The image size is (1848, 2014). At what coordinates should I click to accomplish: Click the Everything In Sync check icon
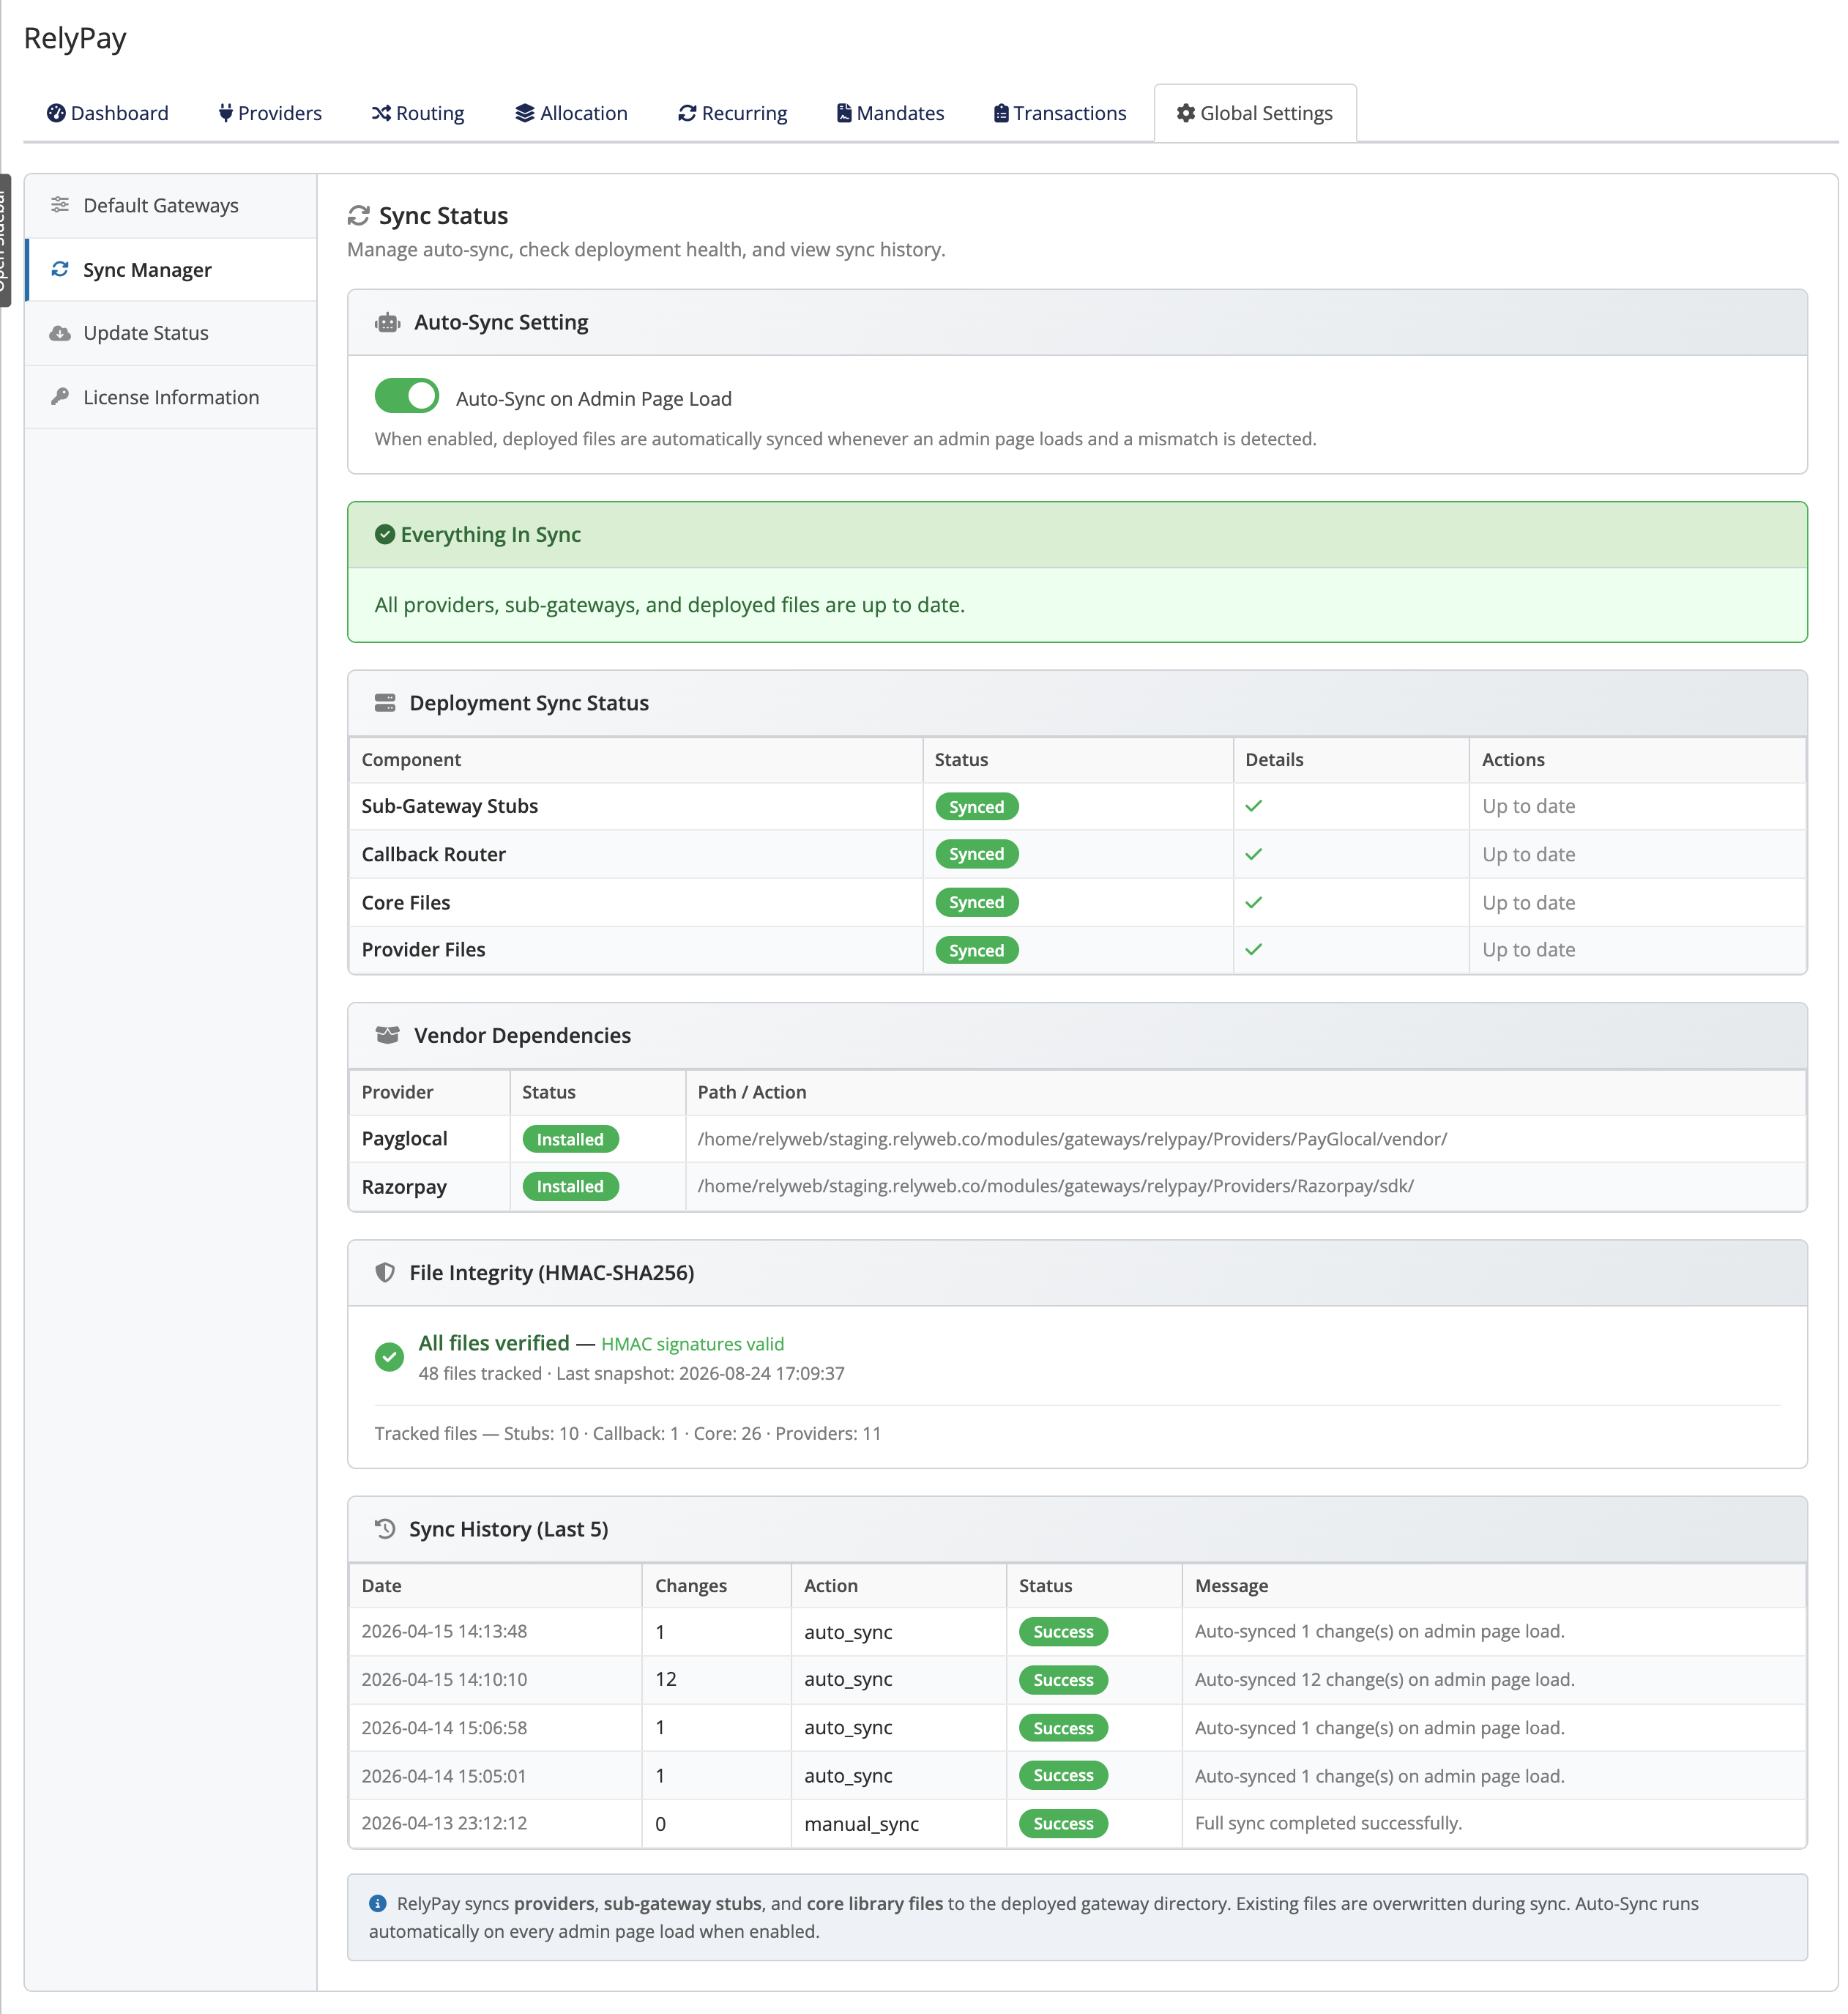(x=385, y=534)
